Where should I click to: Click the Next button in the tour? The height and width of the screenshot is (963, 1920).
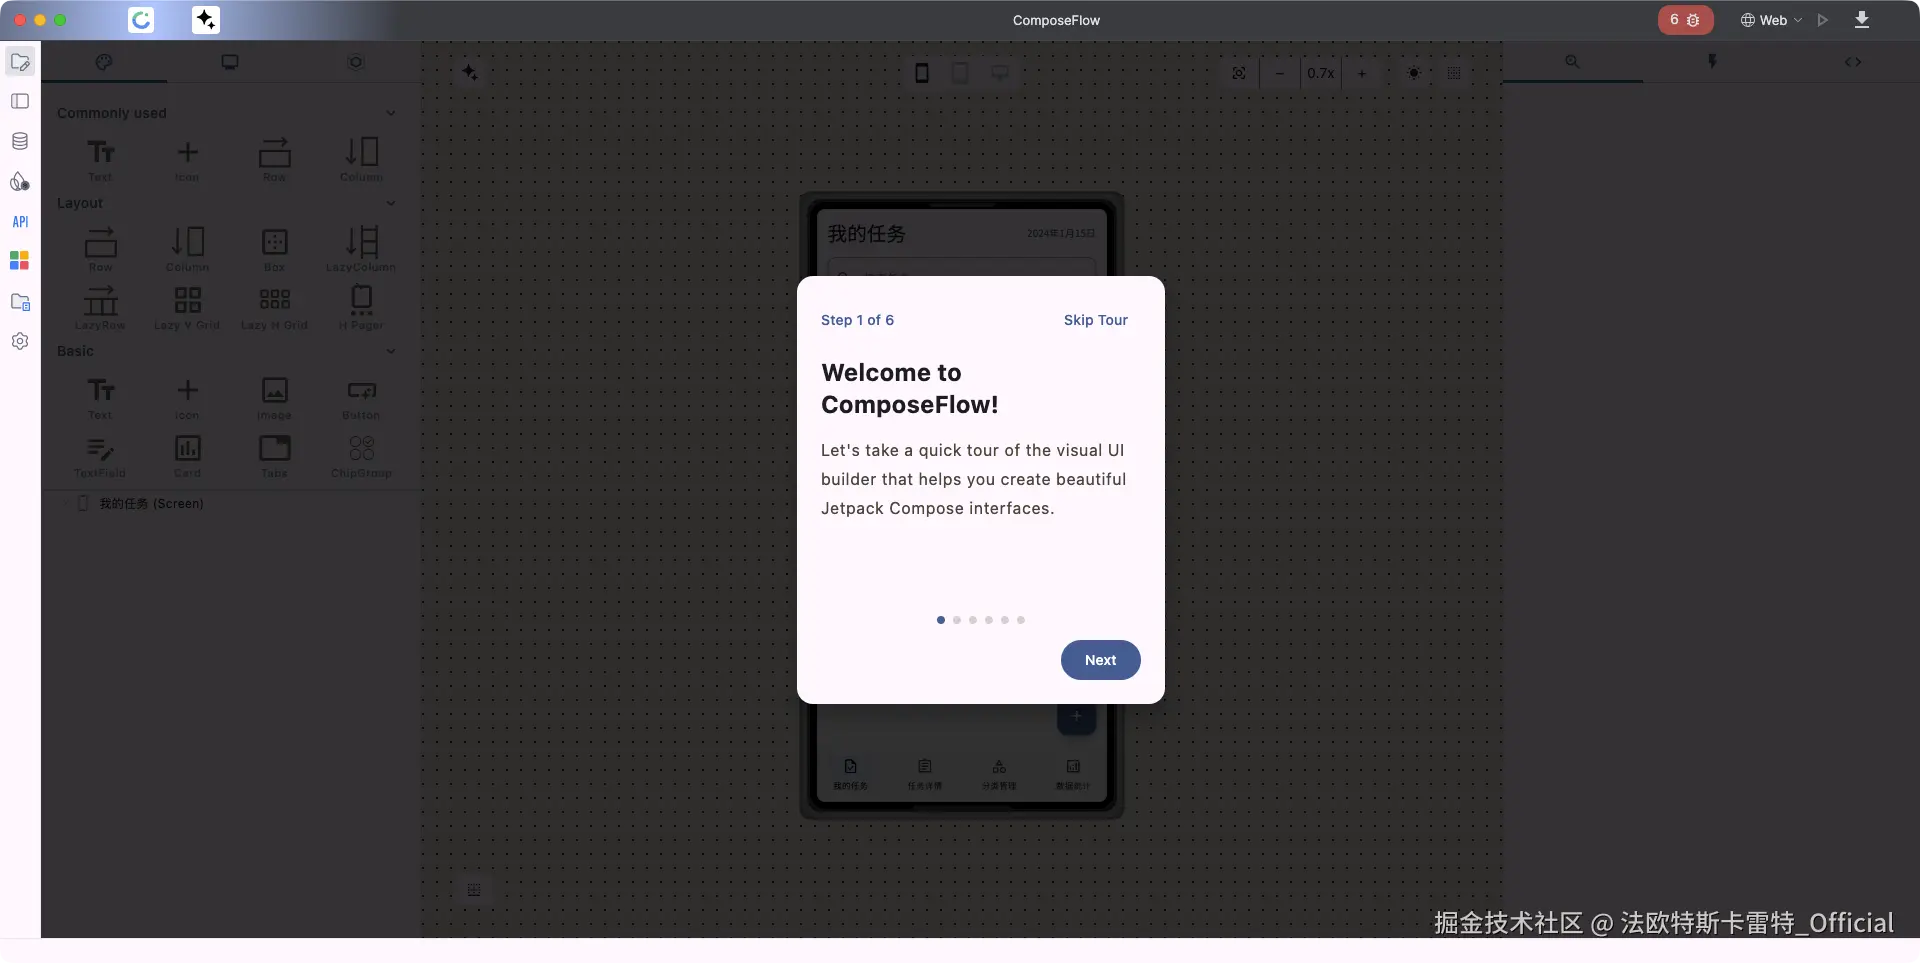click(1100, 660)
